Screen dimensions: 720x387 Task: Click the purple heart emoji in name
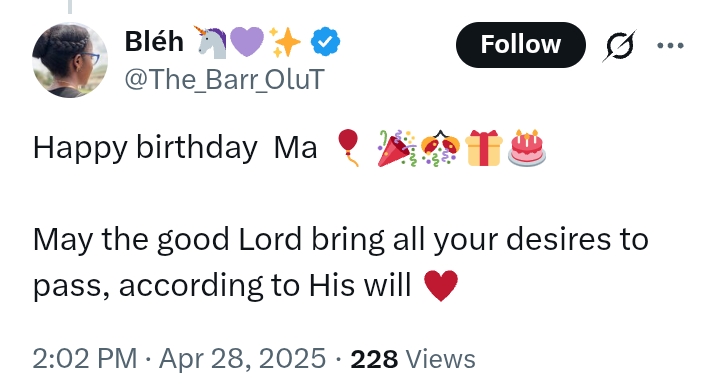(247, 42)
